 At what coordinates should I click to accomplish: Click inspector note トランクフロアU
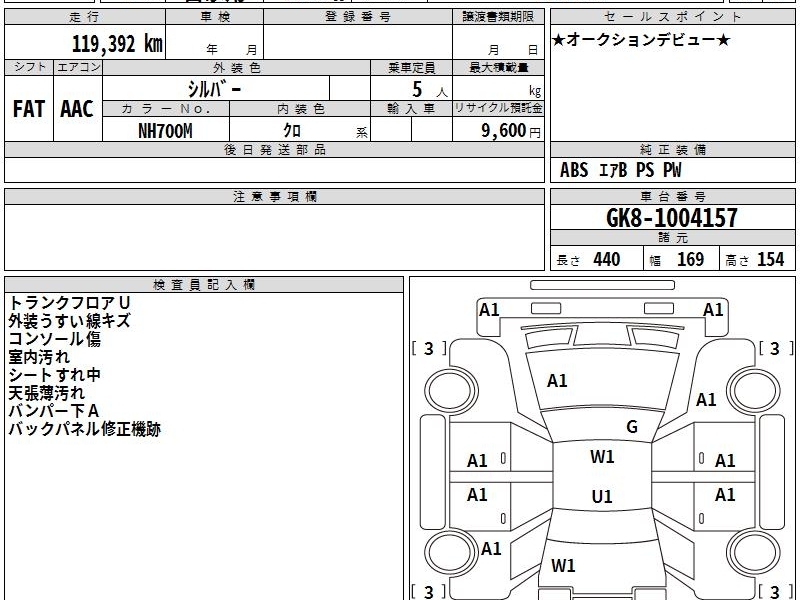[x=69, y=303]
